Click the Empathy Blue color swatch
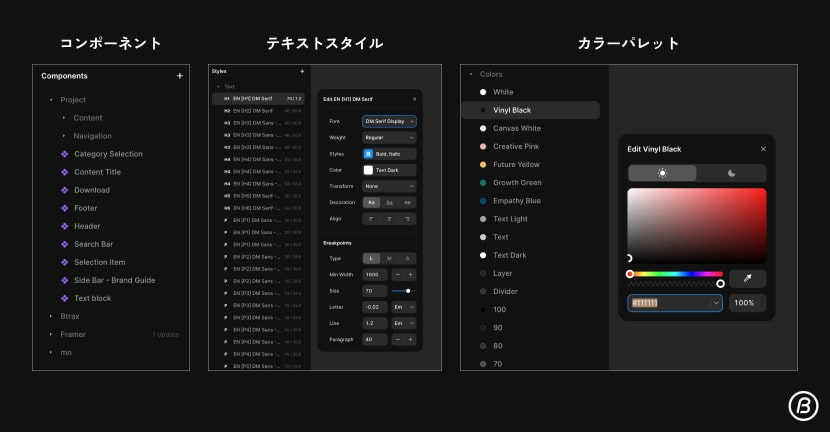830x432 pixels. (483, 201)
